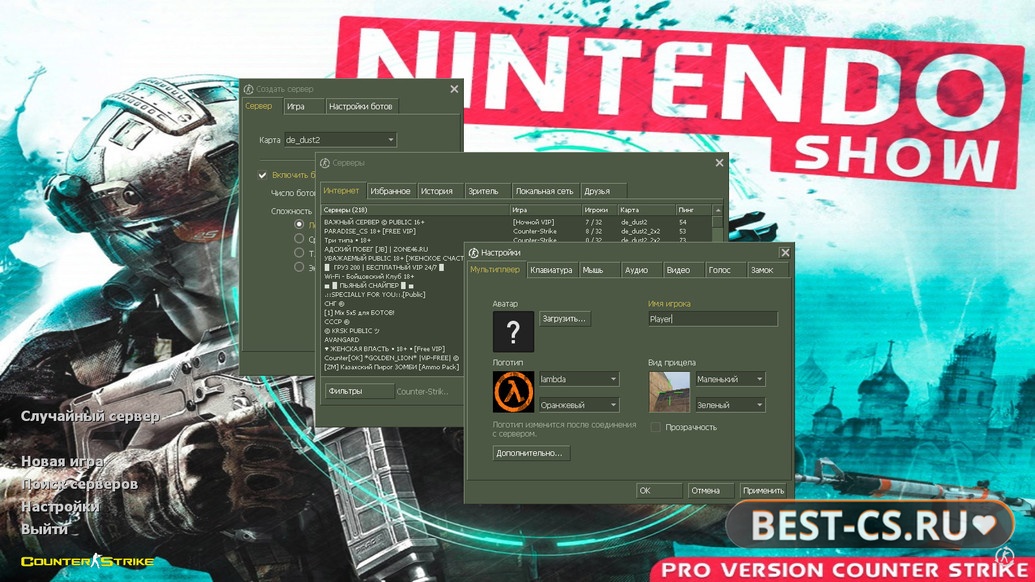The image size is (1035, 582).
Task: Switch to the Локальная сеть tab
Action: 545,191
